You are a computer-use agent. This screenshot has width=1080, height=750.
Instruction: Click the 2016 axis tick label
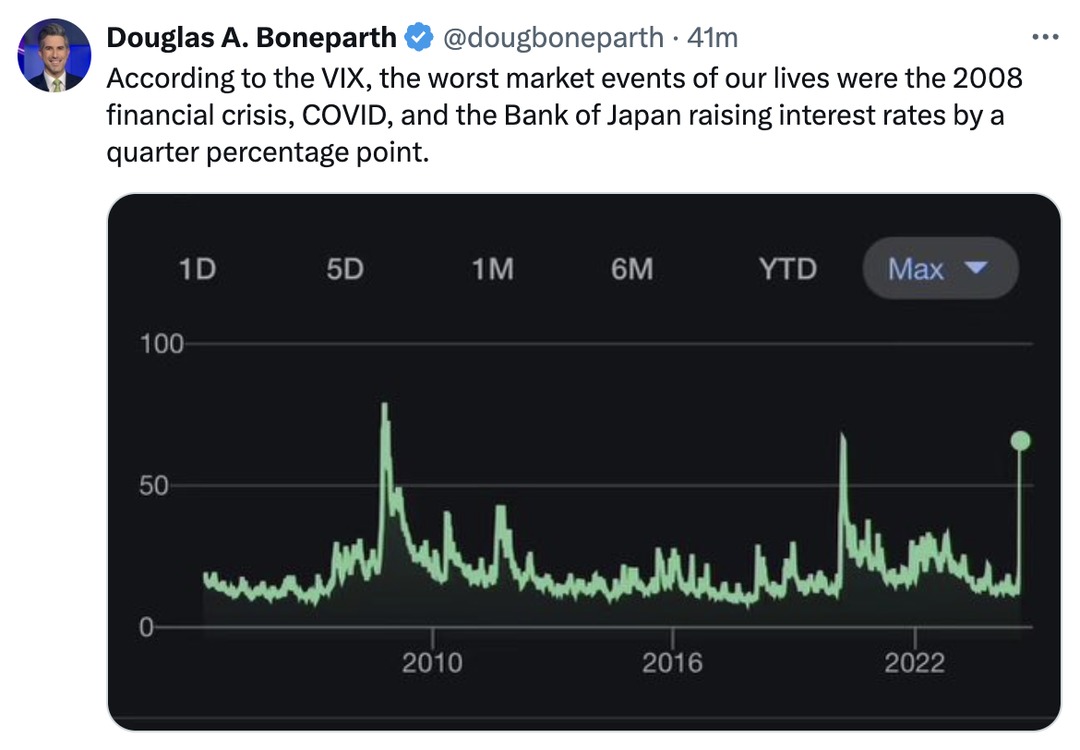672,663
